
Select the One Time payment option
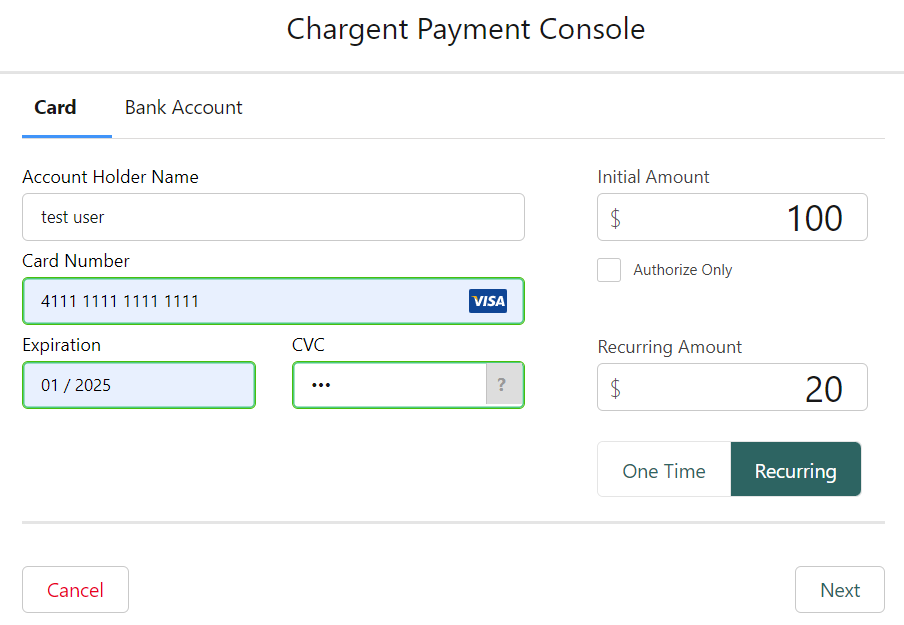click(663, 469)
